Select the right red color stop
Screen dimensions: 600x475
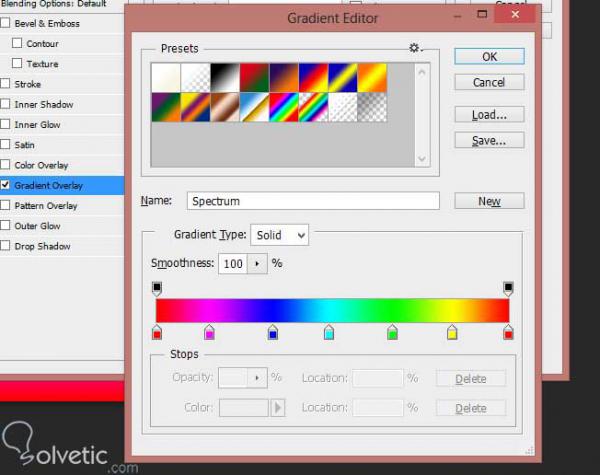[x=508, y=332]
